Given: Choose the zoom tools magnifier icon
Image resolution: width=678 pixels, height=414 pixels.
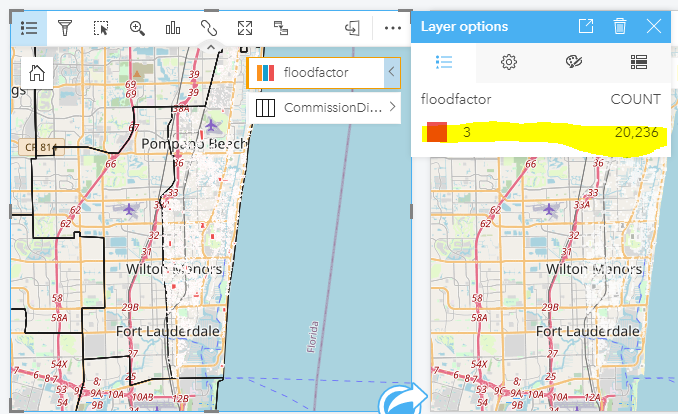Looking at the screenshot, I should click(x=137, y=29).
